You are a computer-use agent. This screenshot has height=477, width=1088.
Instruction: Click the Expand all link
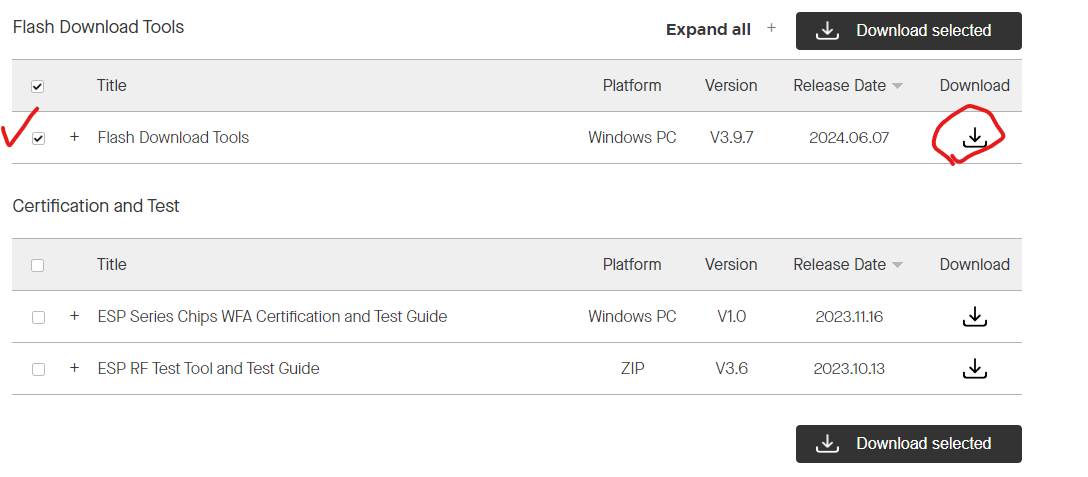point(708,30)
